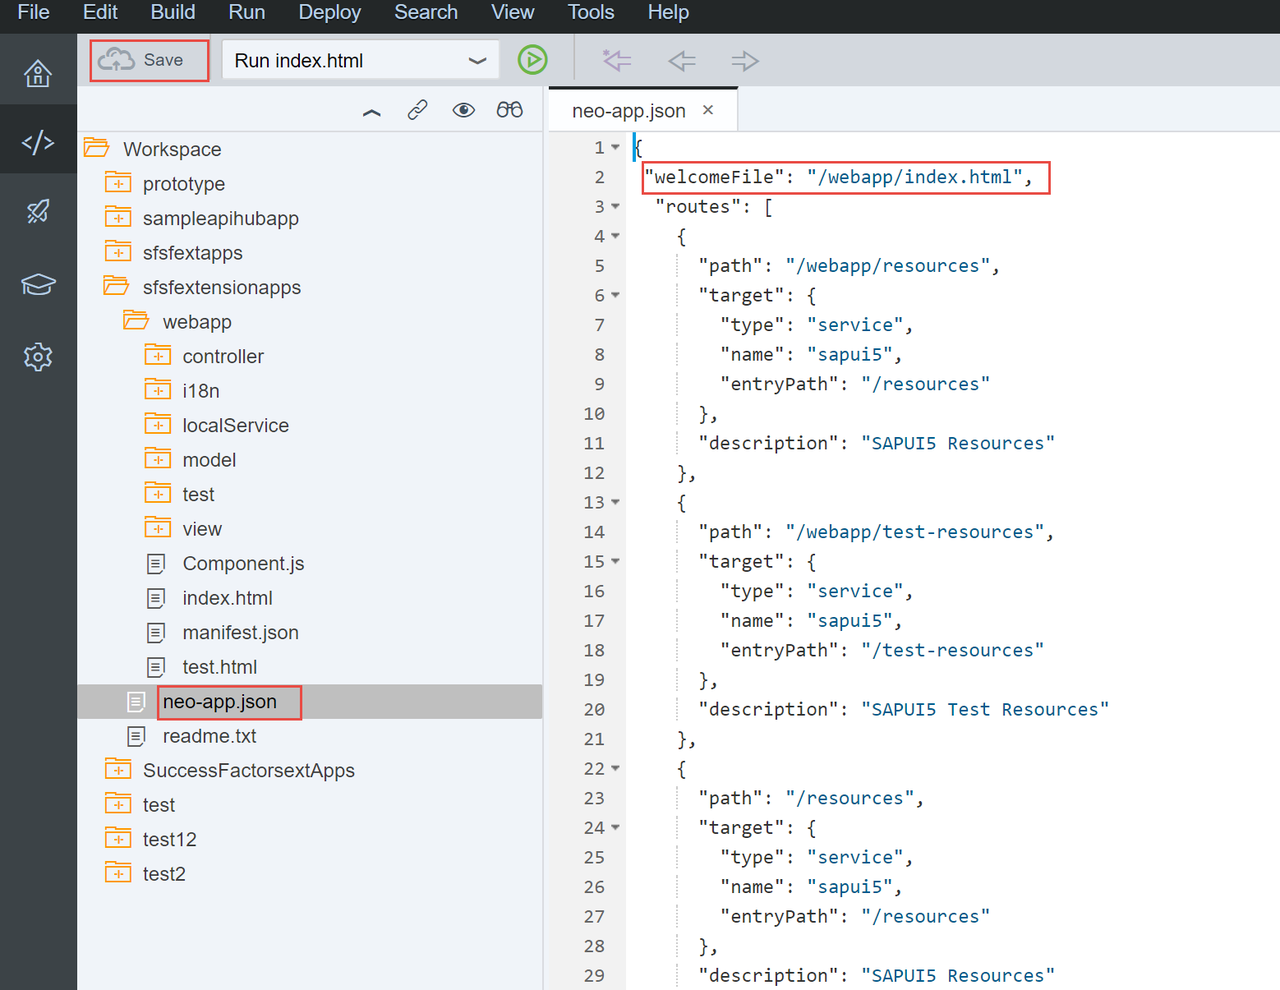Image resolution: width=1280 pixels, height=990 pixels.
Task: Click line number 10 in gutter
Action: tap(594, 414)
